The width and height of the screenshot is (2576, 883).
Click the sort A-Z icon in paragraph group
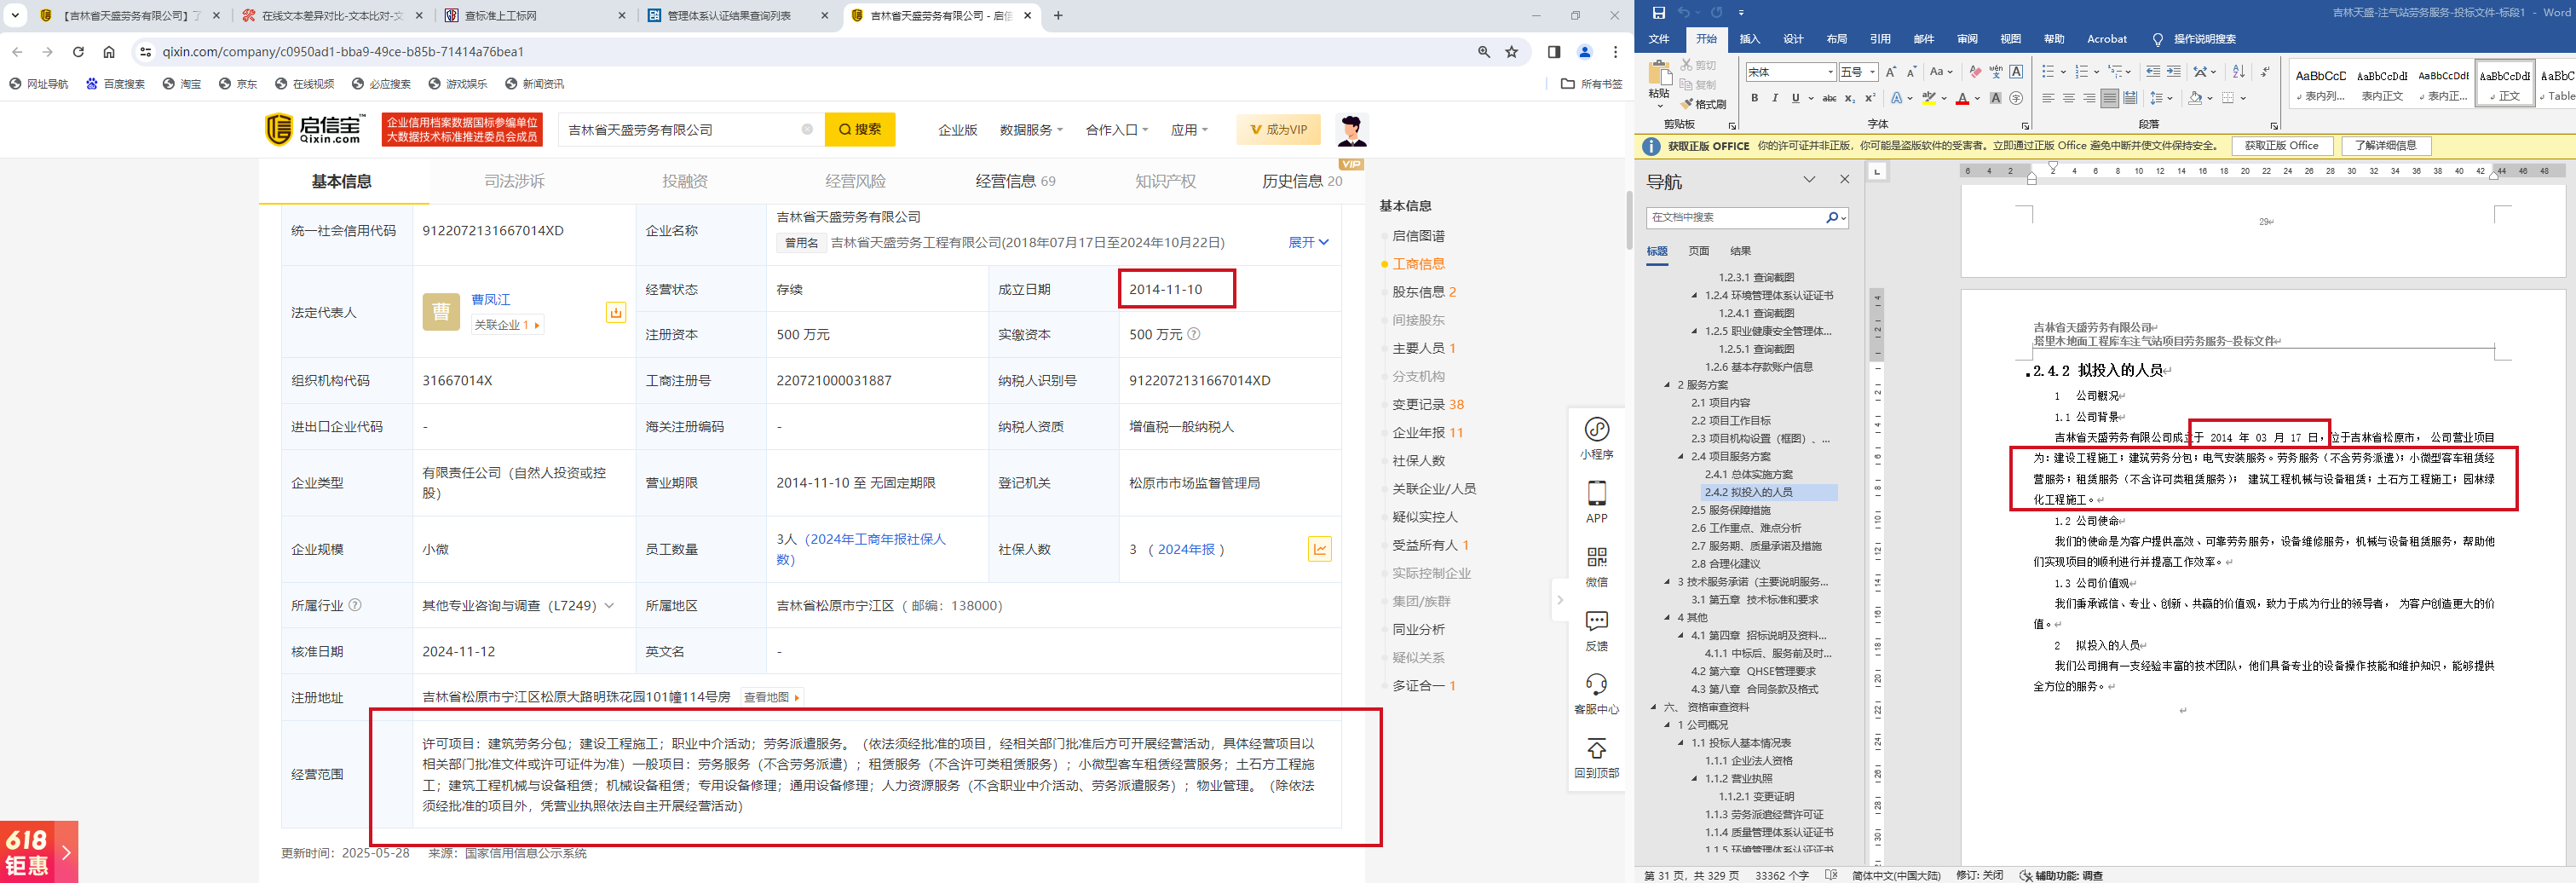(2238, 72)
